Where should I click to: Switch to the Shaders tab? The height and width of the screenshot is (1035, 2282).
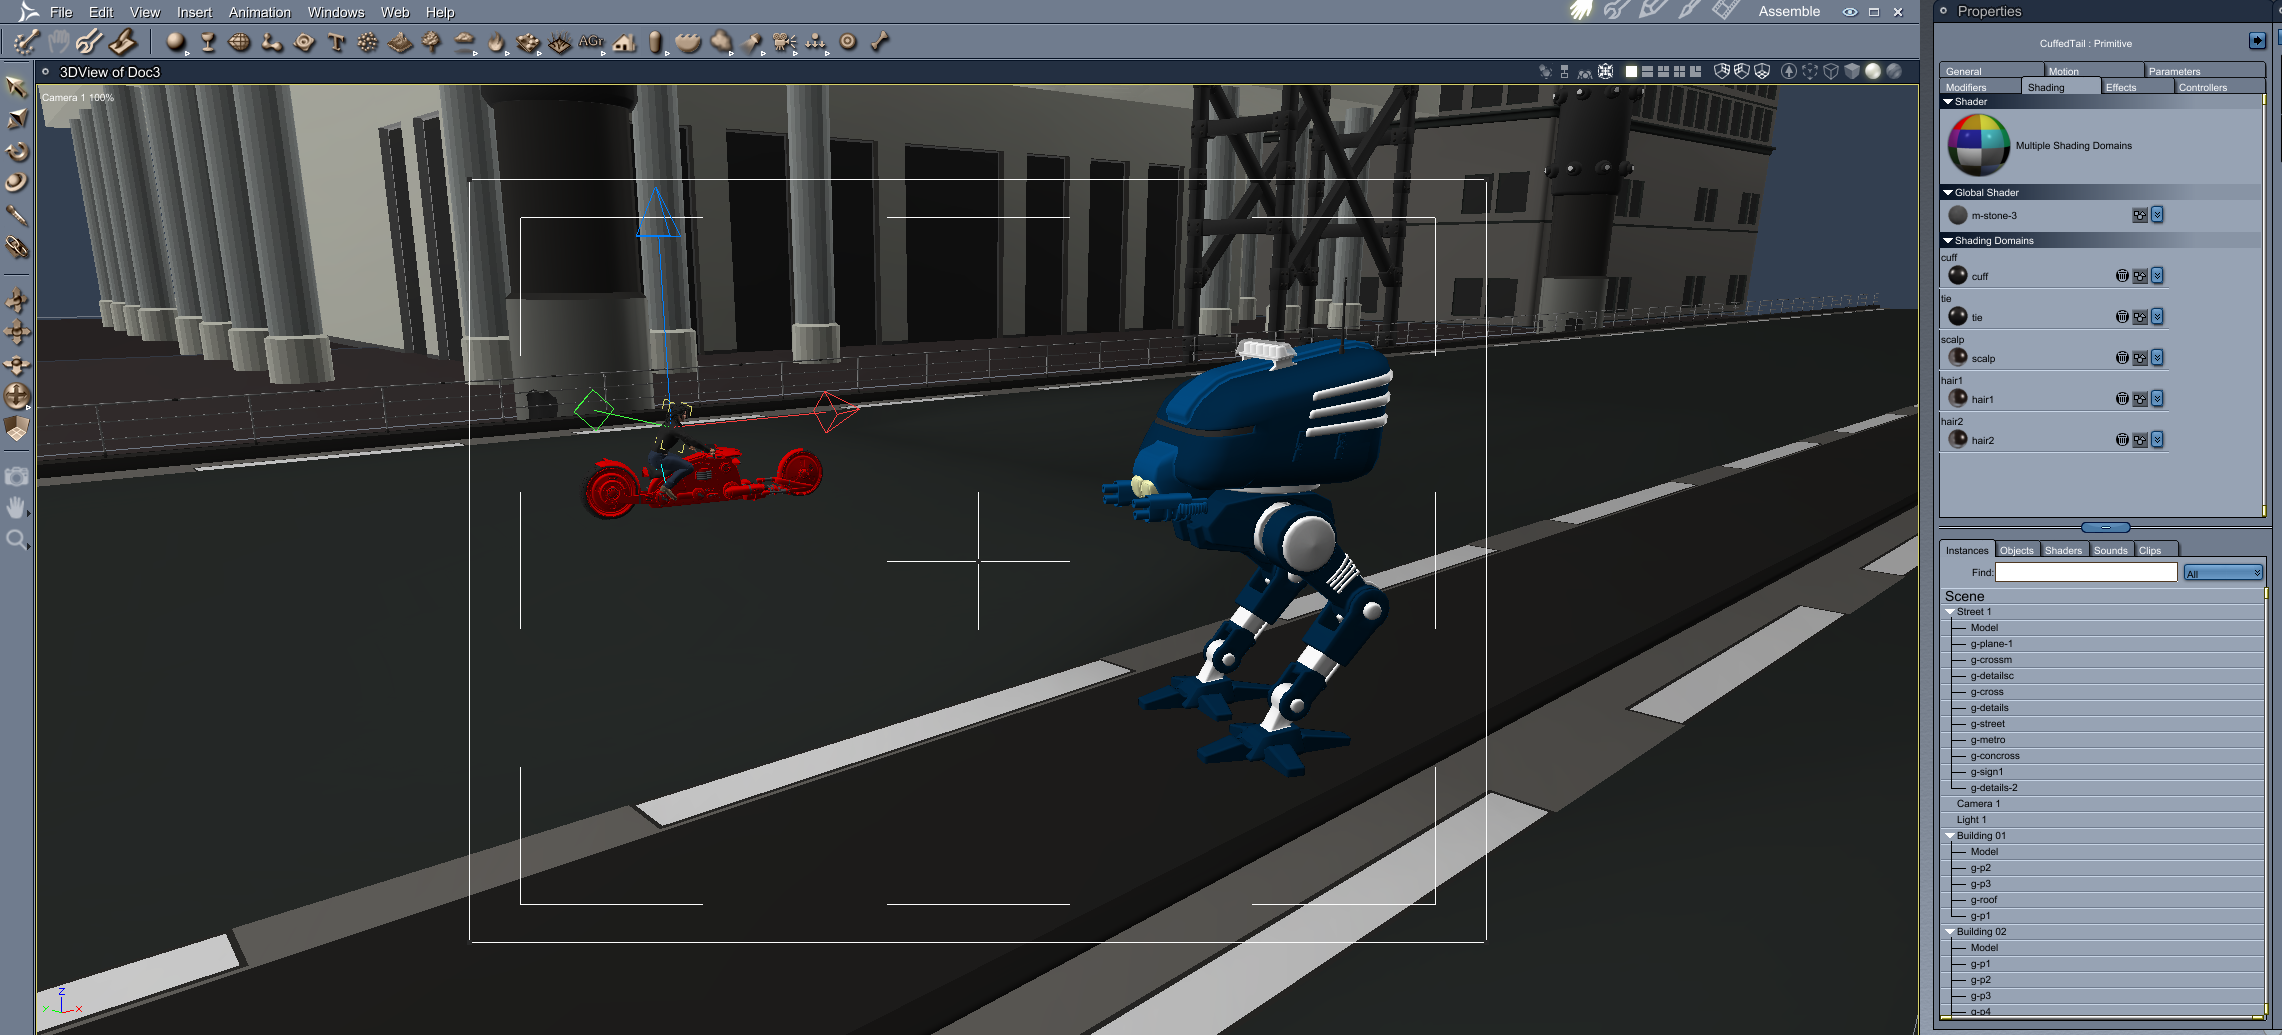point(2063,550)
